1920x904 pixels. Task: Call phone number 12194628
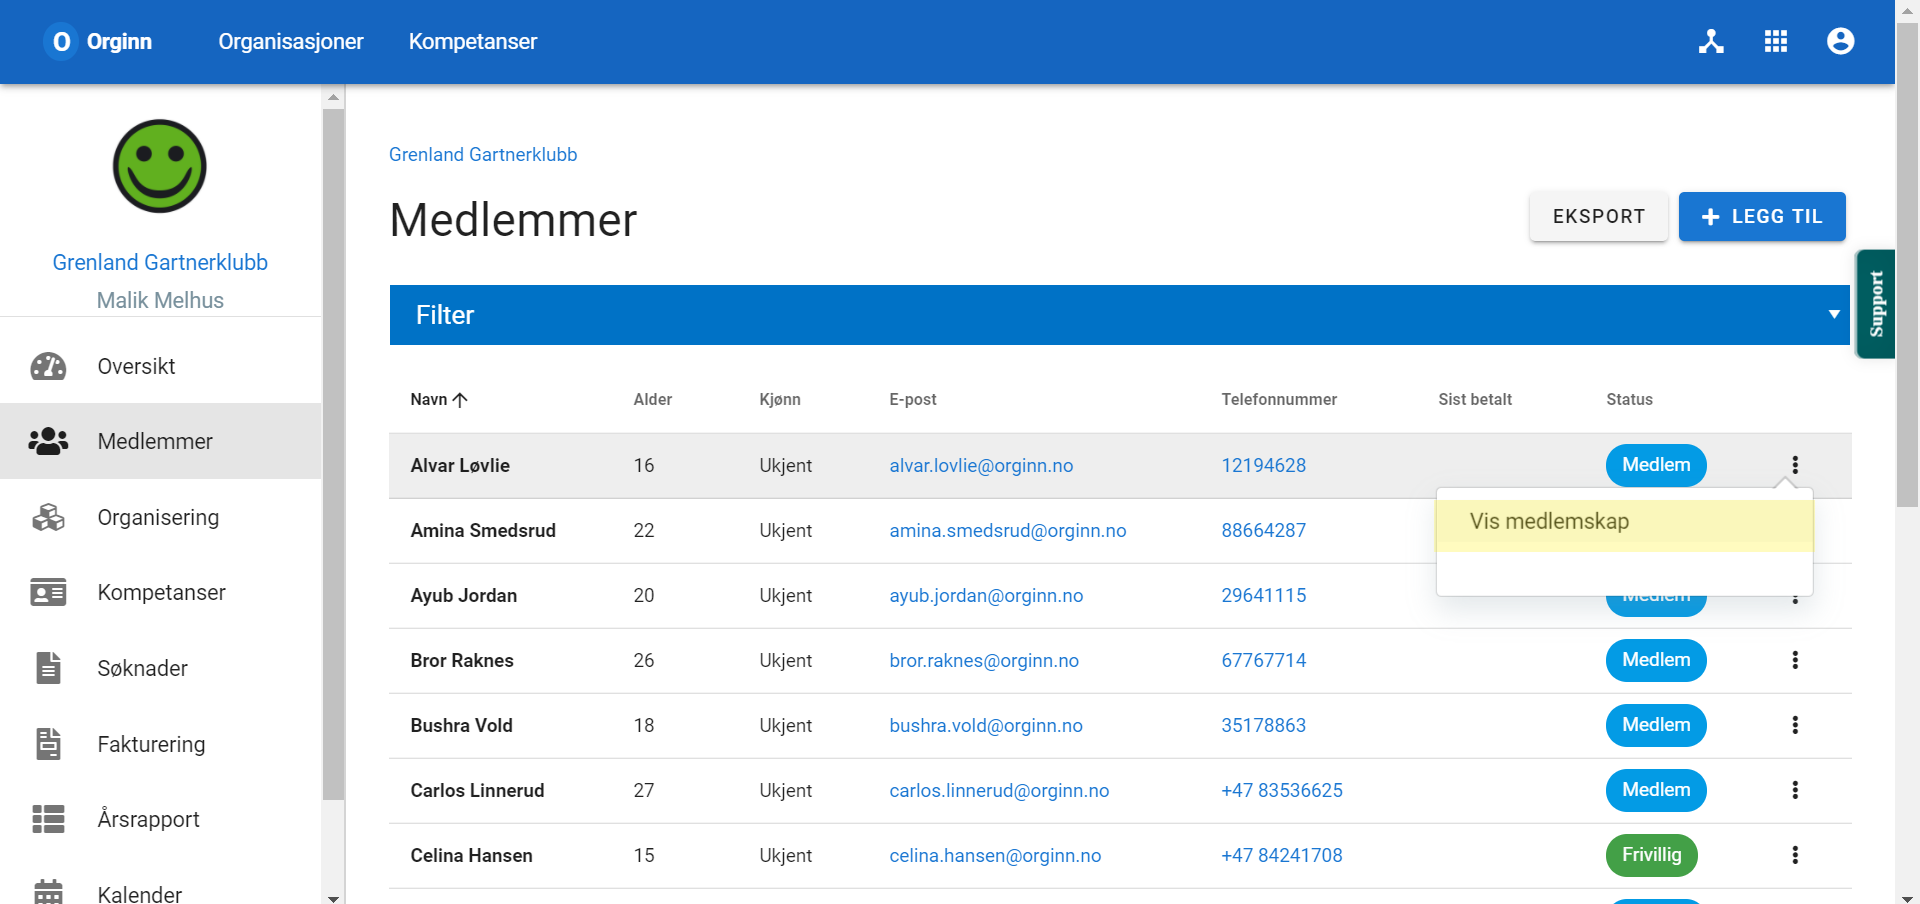1264,465
